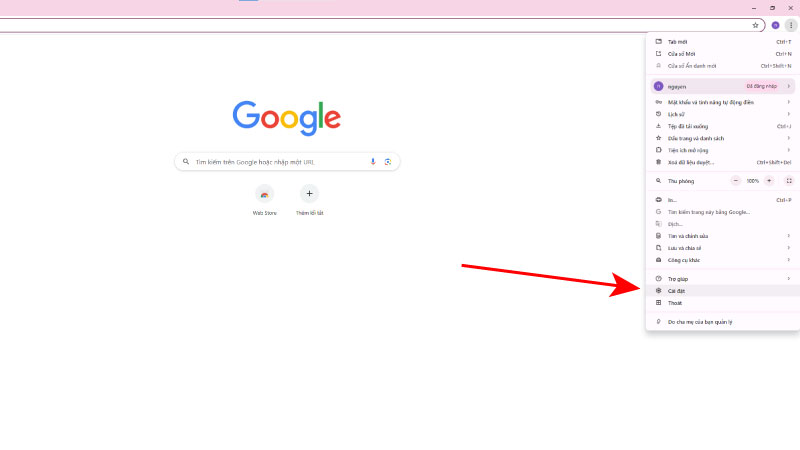This screenshot has height=450, width=800.
Task: Click the profile avatar in toolbar
Action: (x=775, y=25)
